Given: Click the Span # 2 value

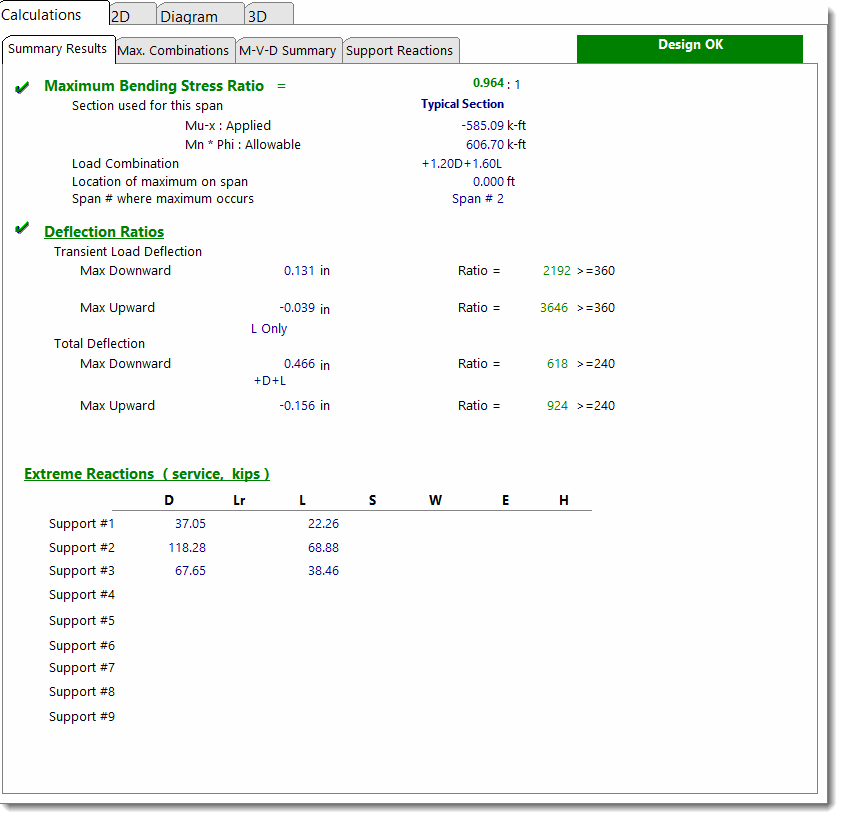Looking at the screenshot, I should [x=478, y=199].
